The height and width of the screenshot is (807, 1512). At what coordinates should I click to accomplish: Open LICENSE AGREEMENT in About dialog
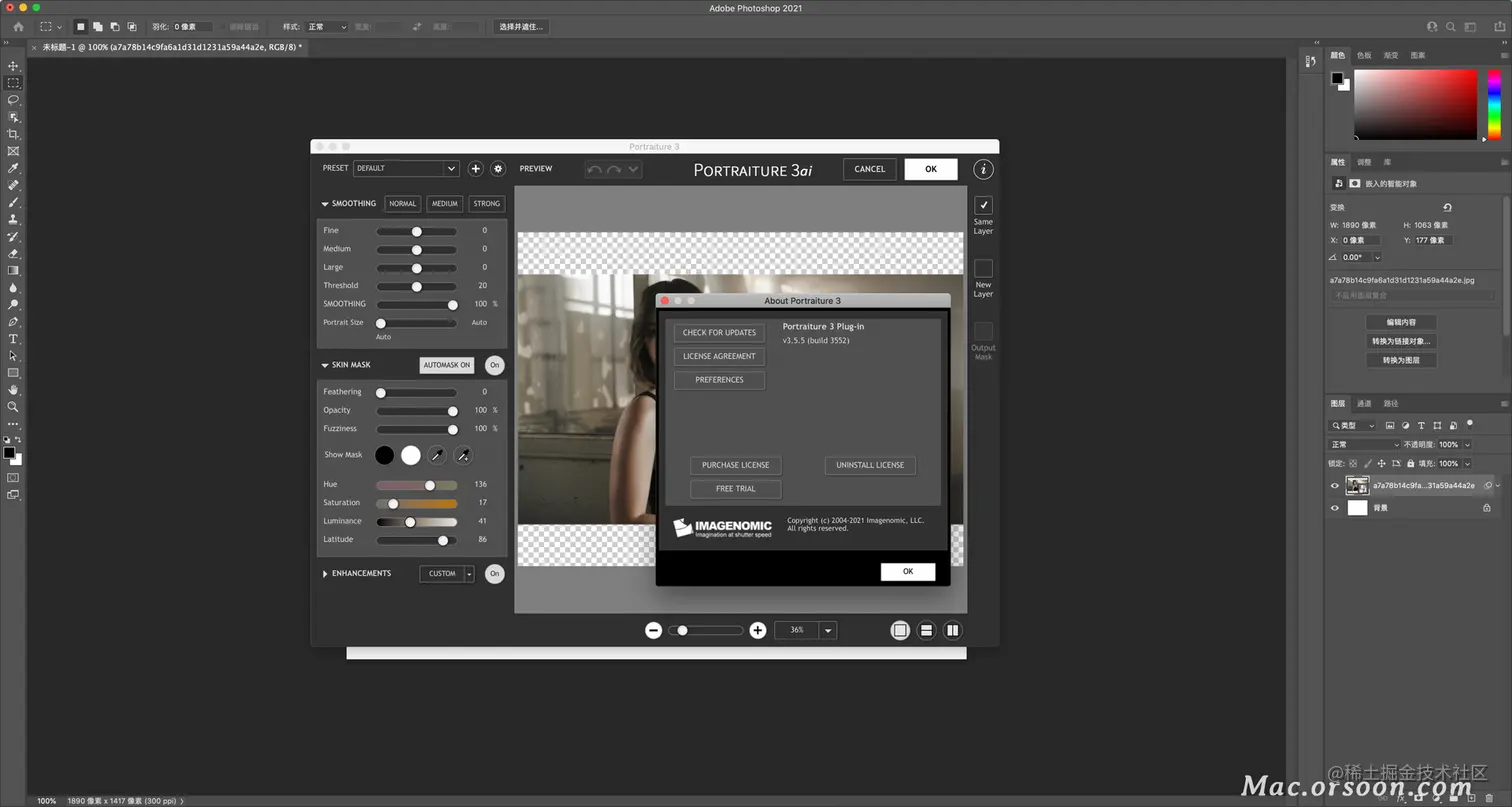(719, 357)
